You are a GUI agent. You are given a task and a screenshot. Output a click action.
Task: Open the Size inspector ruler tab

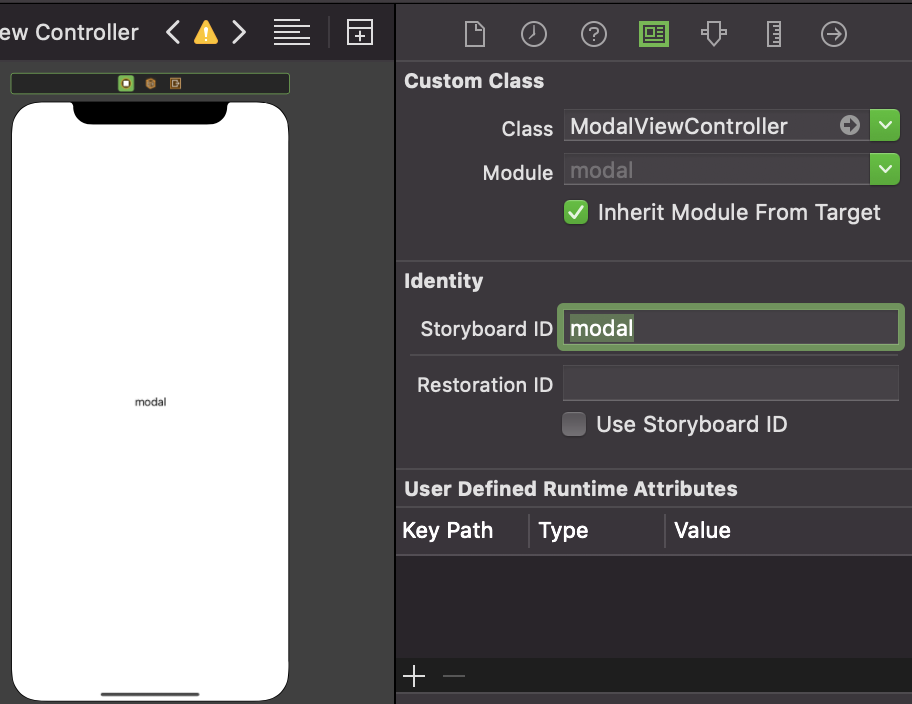[774, 34]
